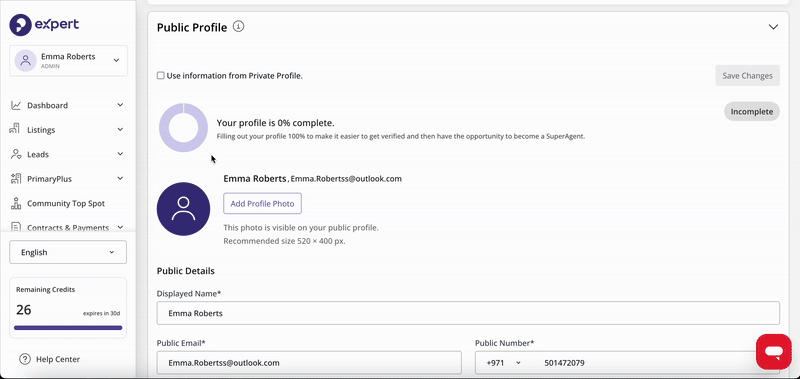Viewport: 800px width, 379px height.
Task: Click the Public Number field 501472079
Action: 564,363
